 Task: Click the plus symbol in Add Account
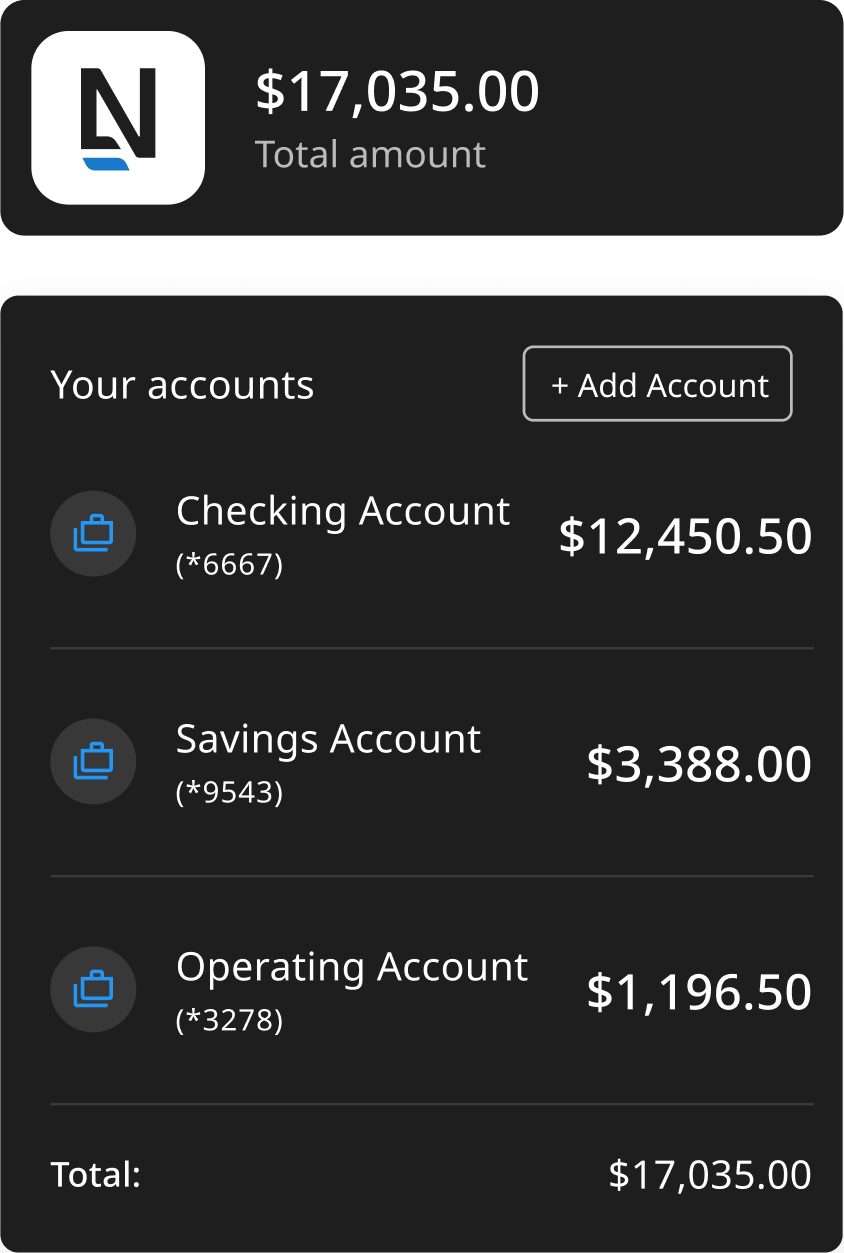[x=560, y=383]
